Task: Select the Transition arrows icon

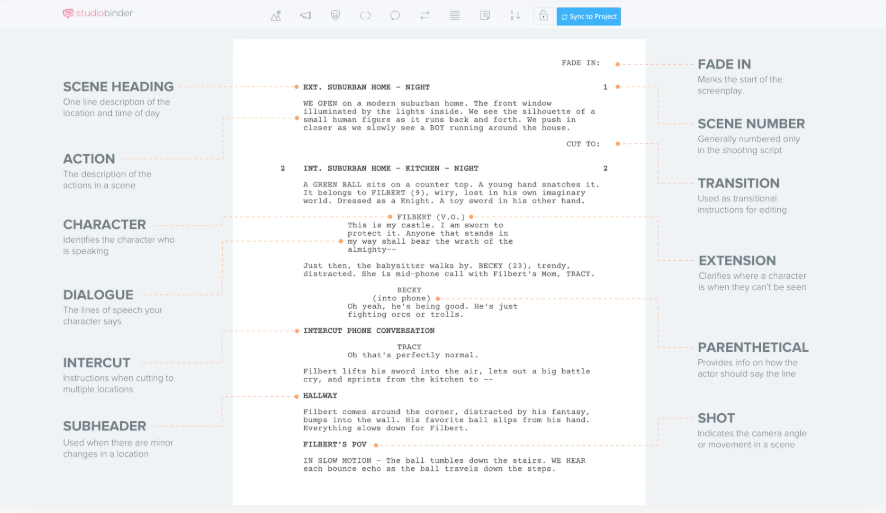Action: click(x=425, y=16)
